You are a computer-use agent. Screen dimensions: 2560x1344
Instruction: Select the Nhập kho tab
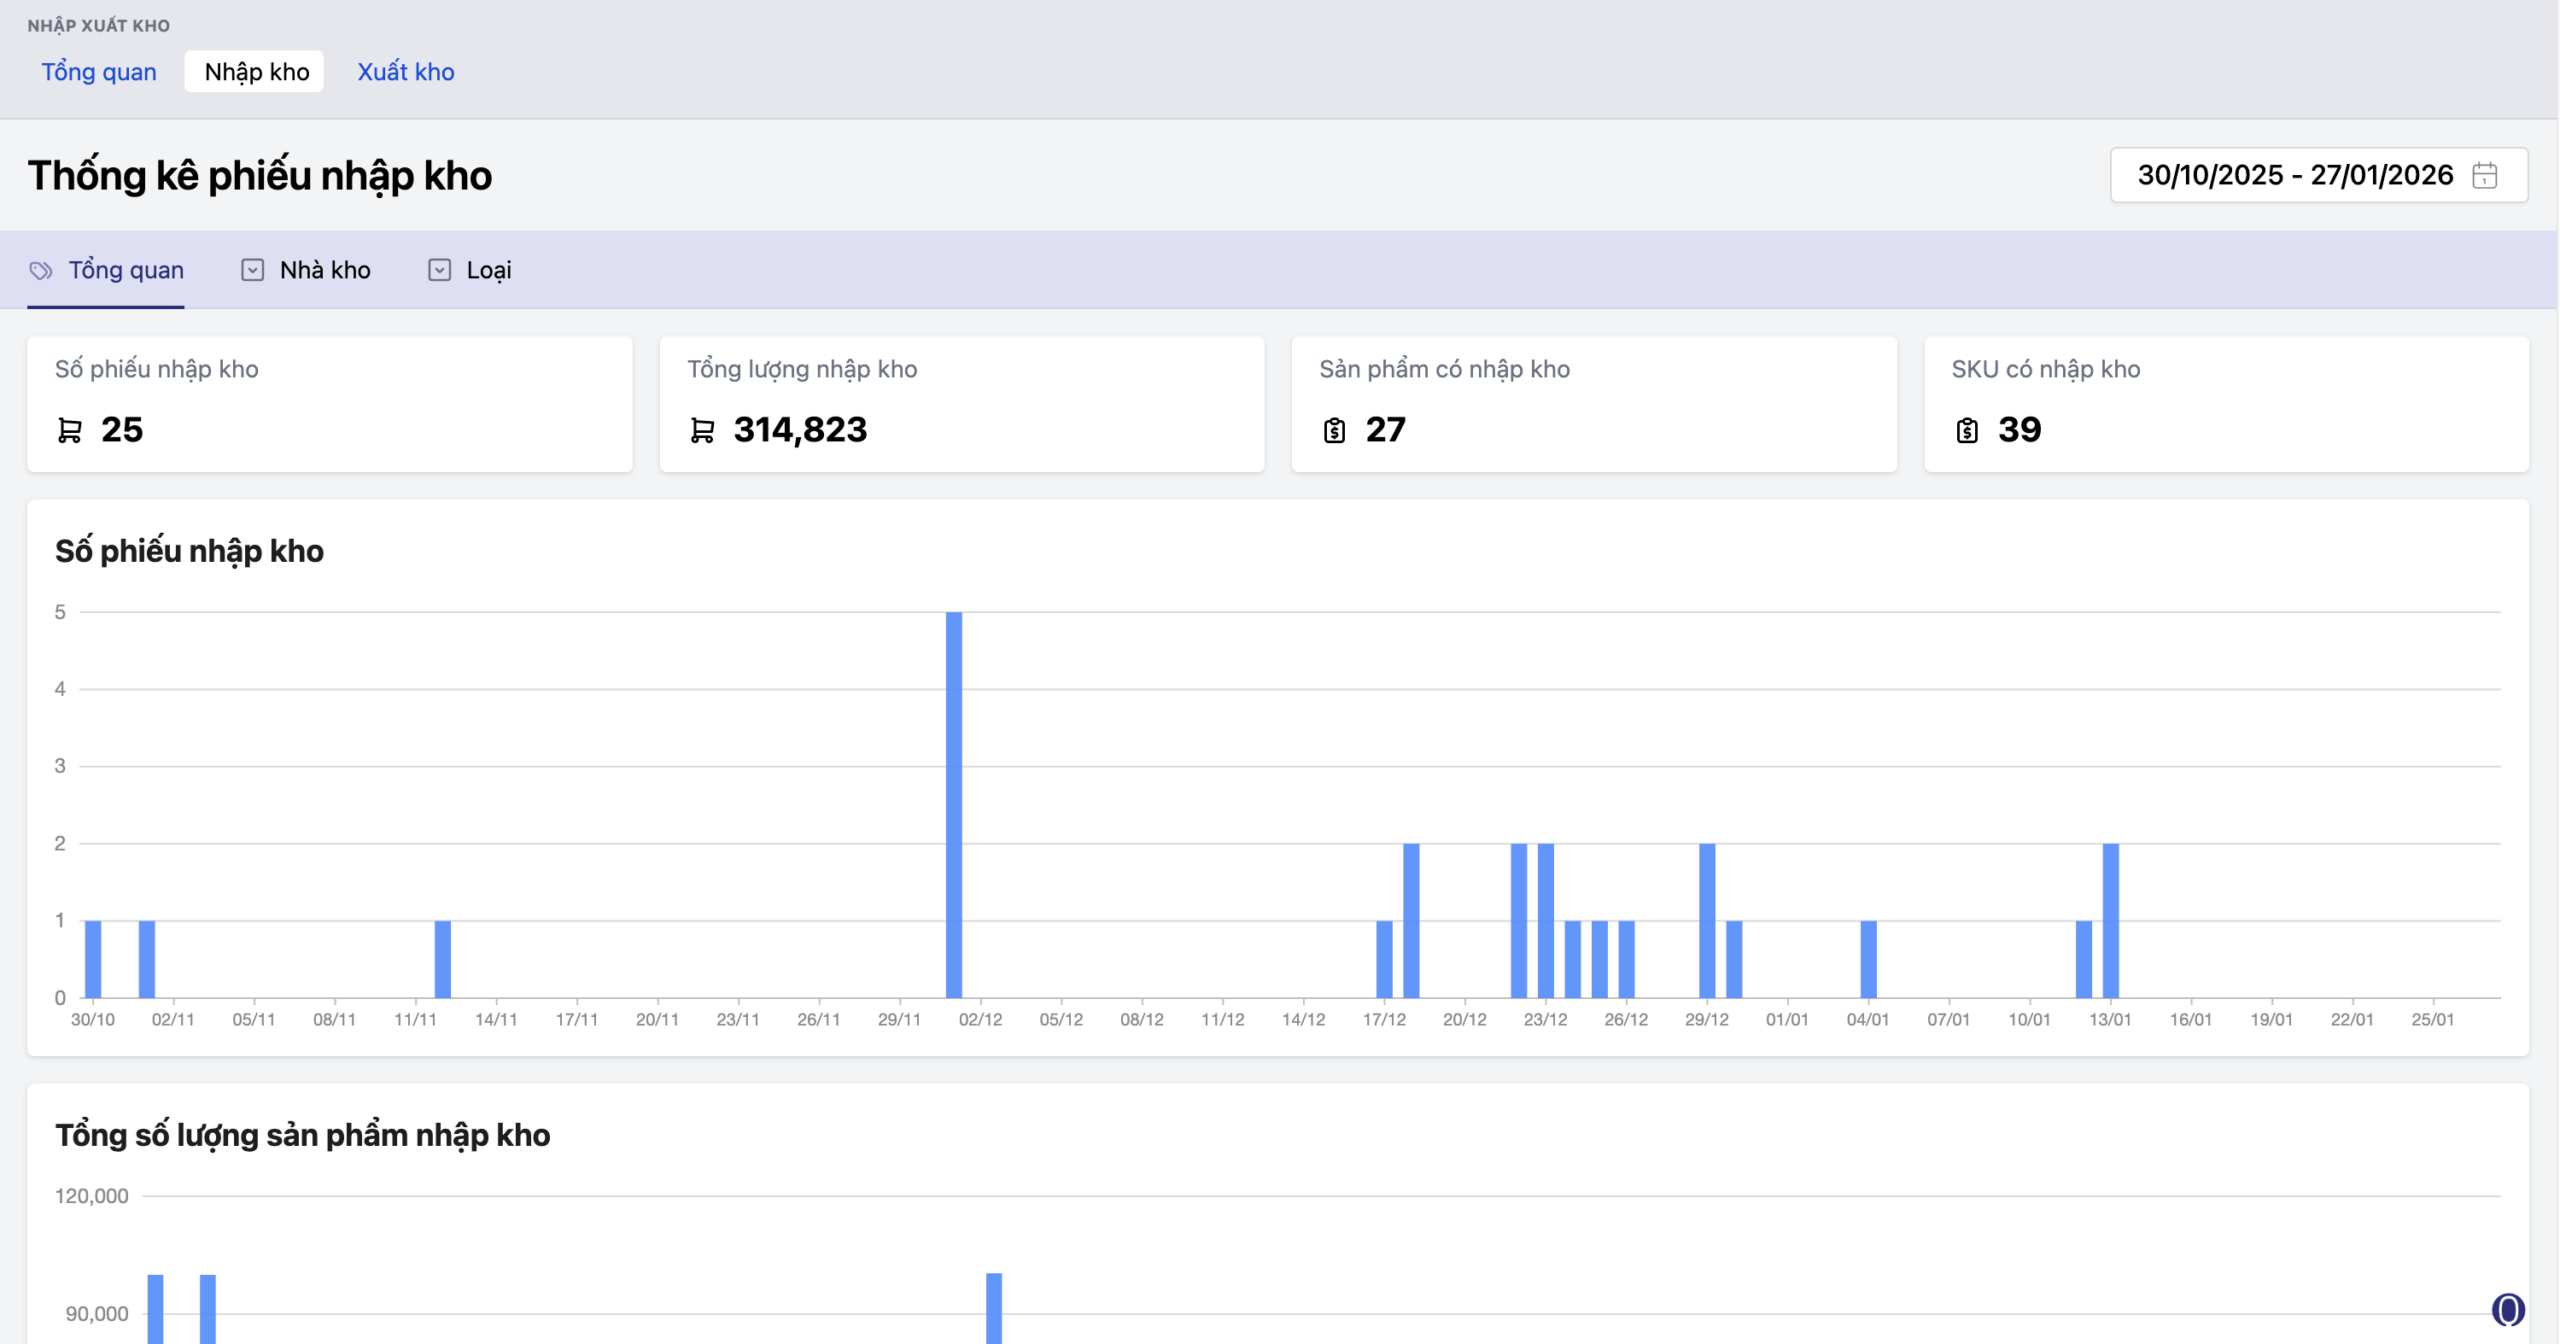(256, 72)
